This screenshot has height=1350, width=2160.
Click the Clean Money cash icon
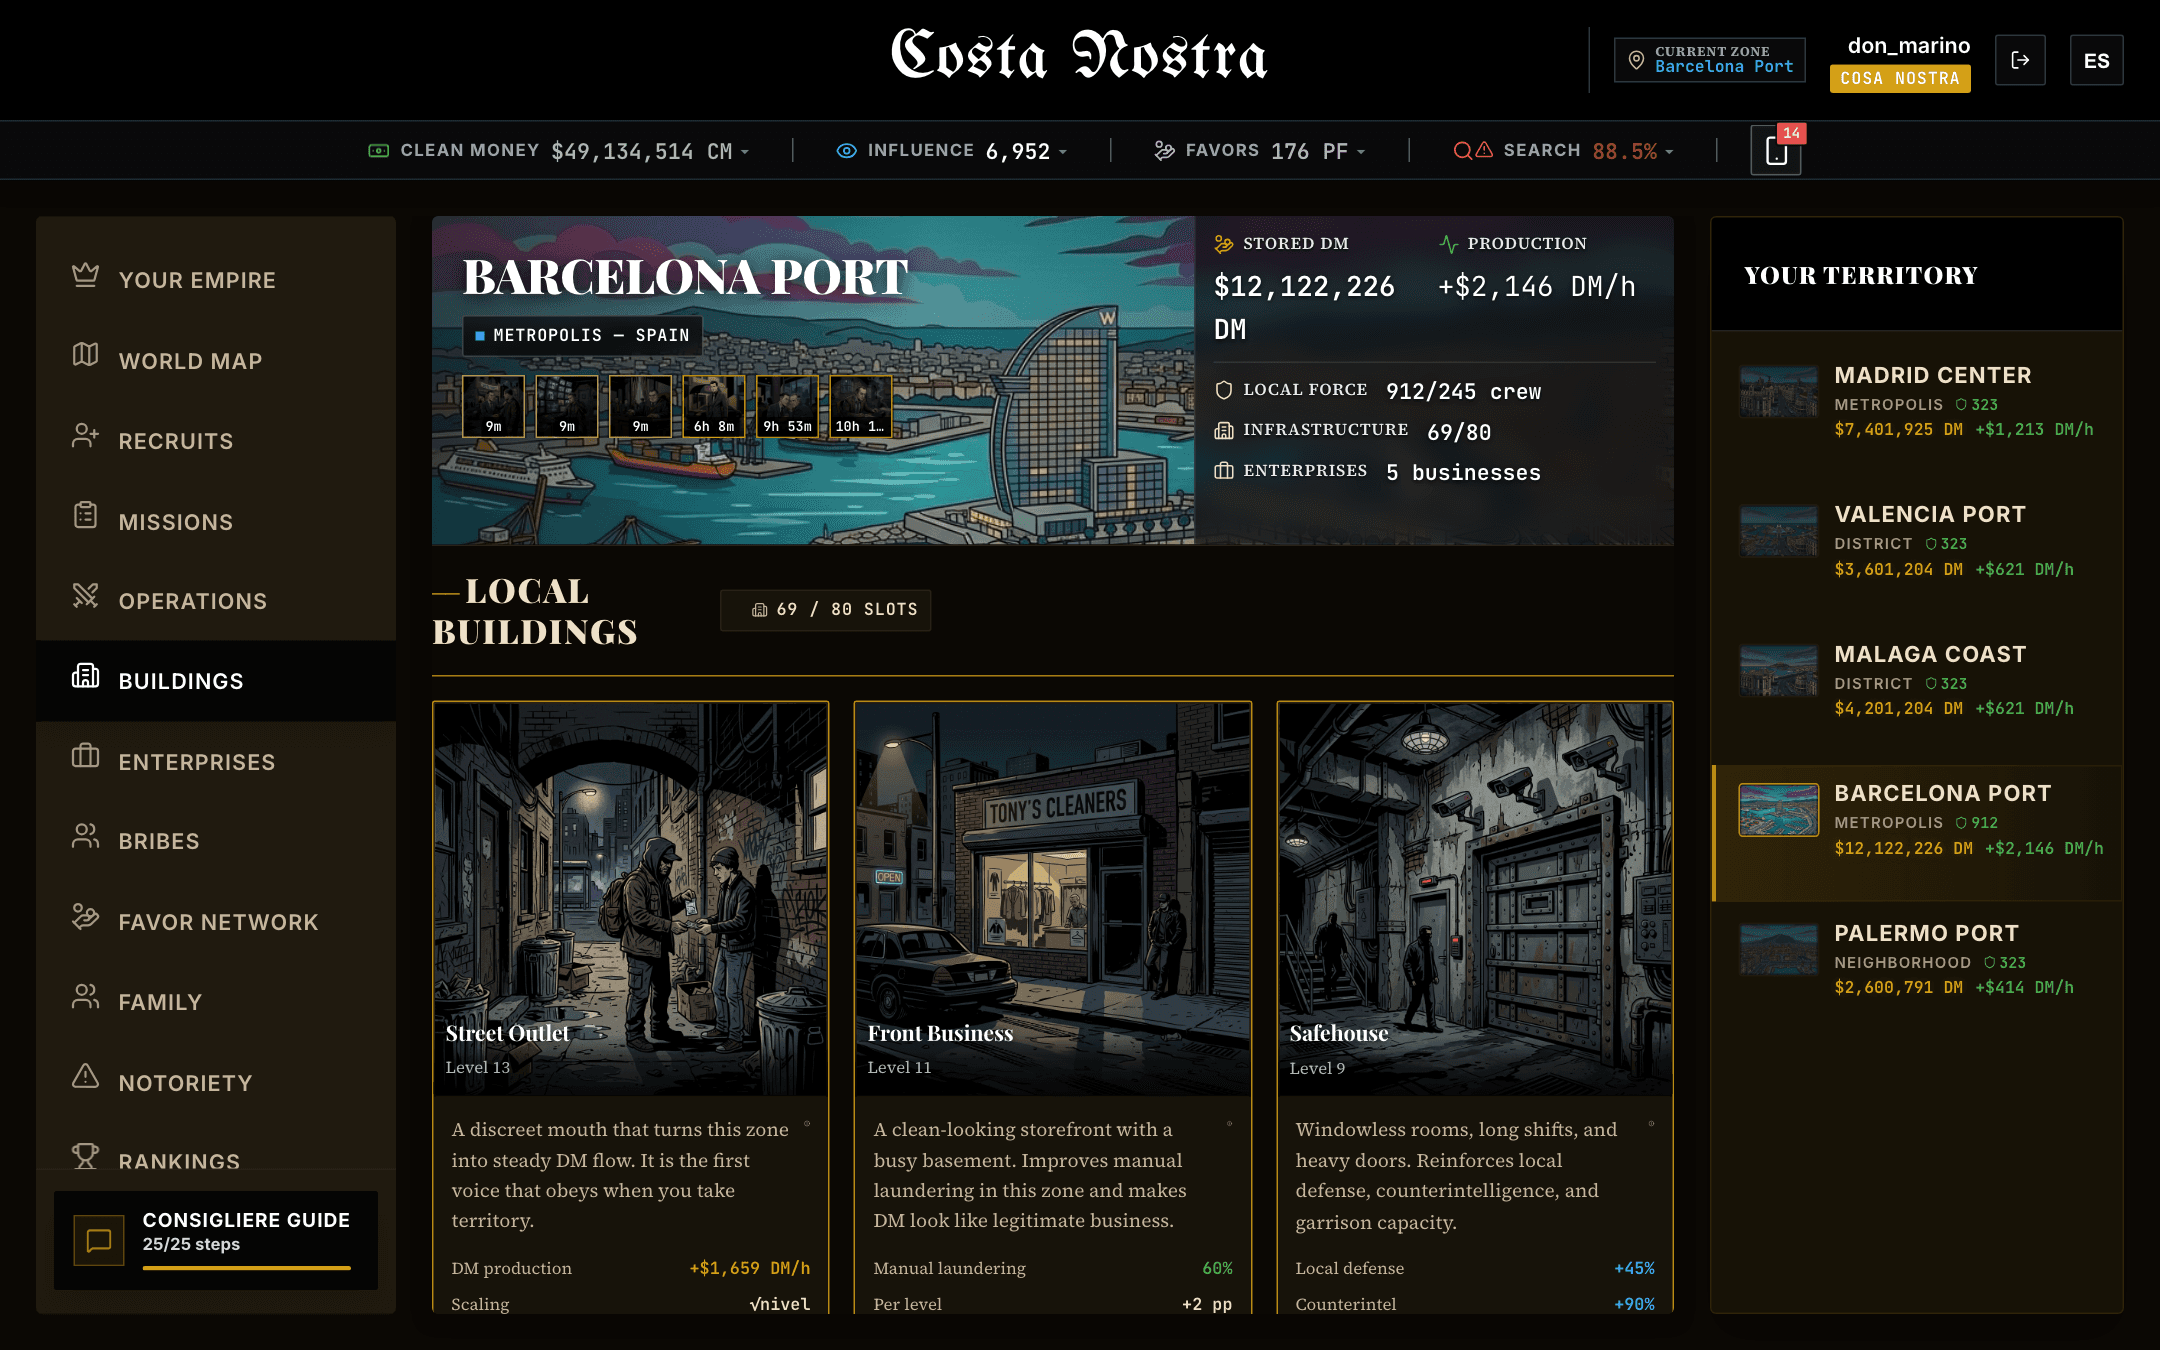378,151
